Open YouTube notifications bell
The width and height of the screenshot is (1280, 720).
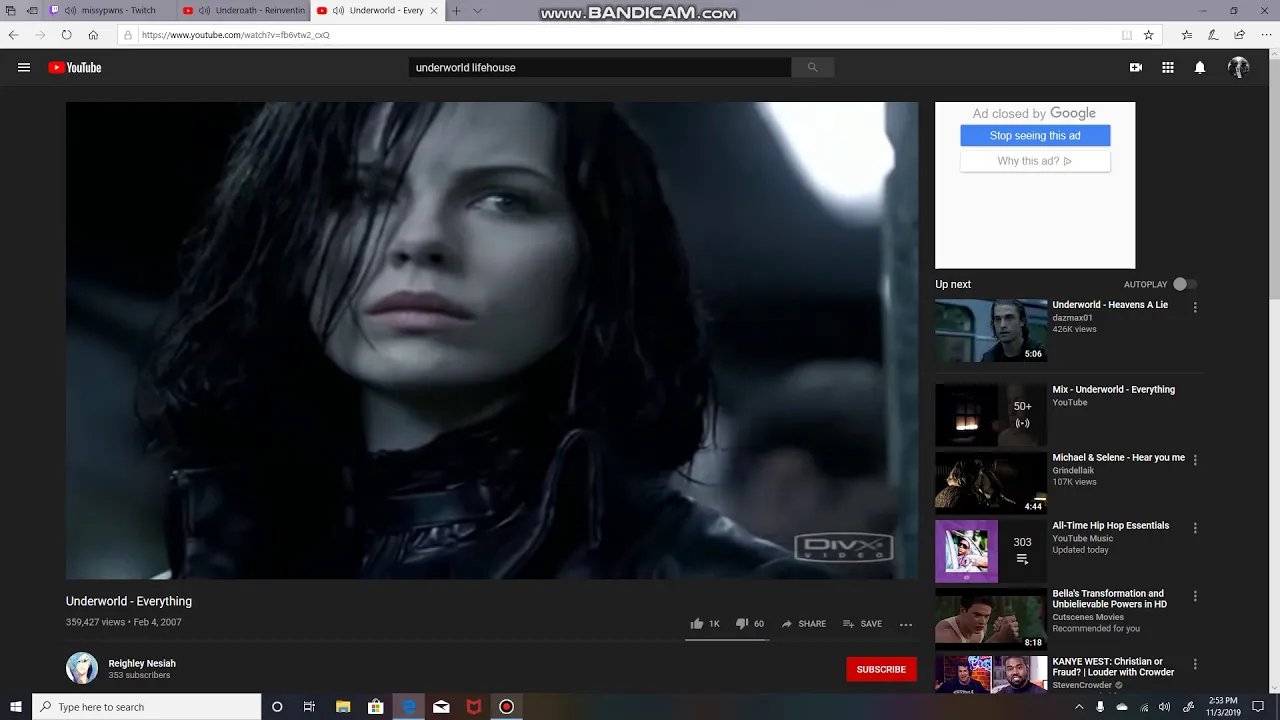pyautogui.click(x=1200, y=68)
